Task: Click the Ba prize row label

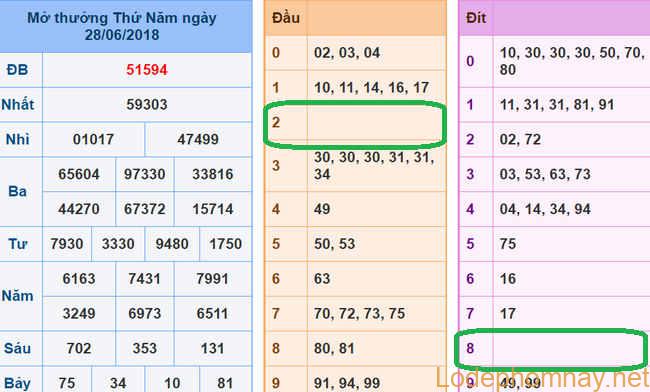Action: click(x=17, y=191)
